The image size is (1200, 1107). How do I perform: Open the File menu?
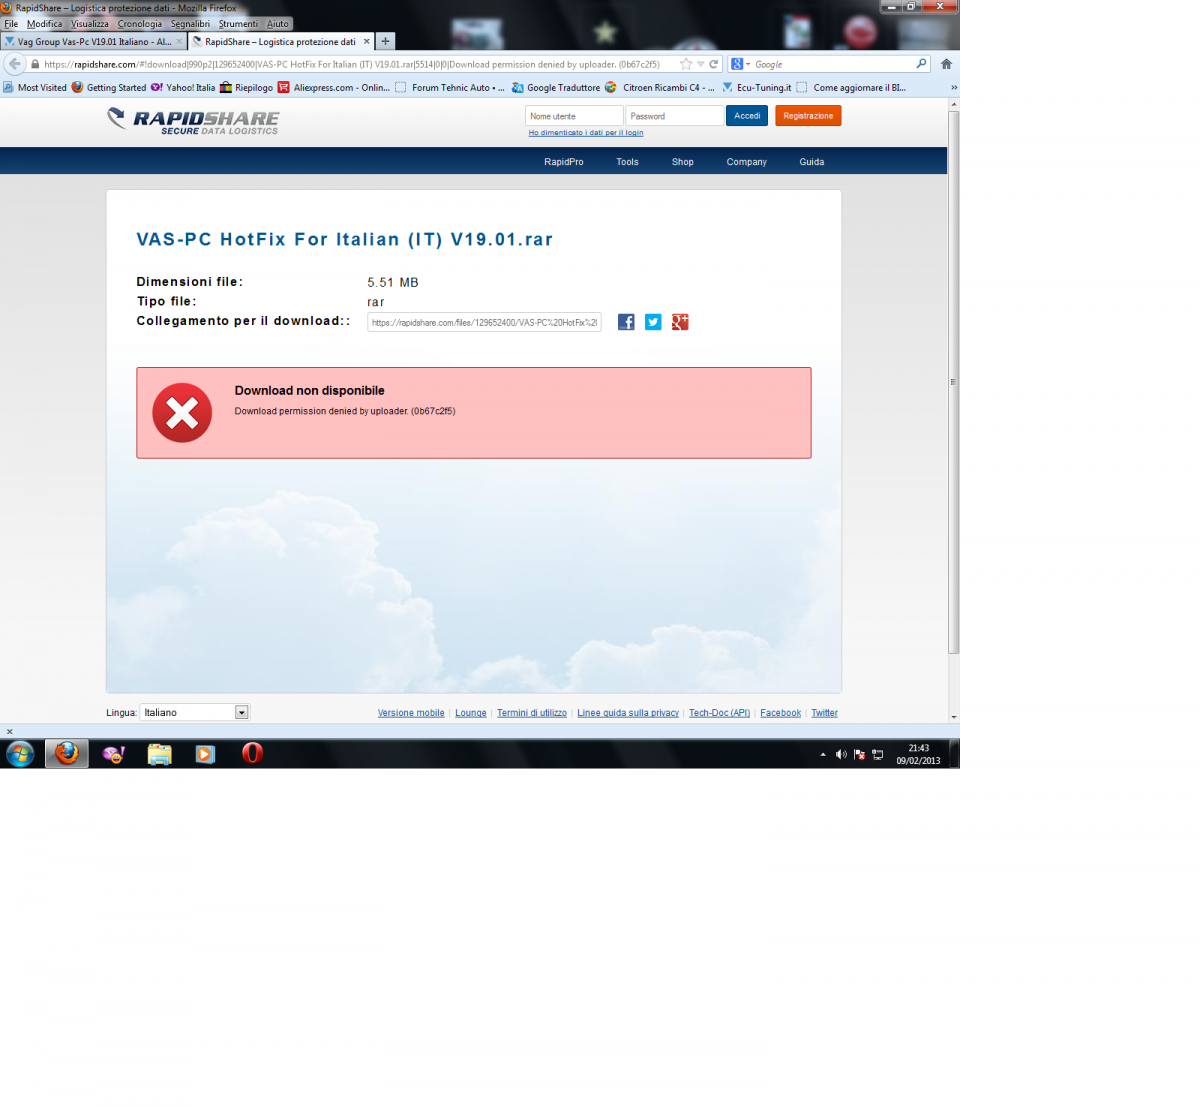click(11, 24)
